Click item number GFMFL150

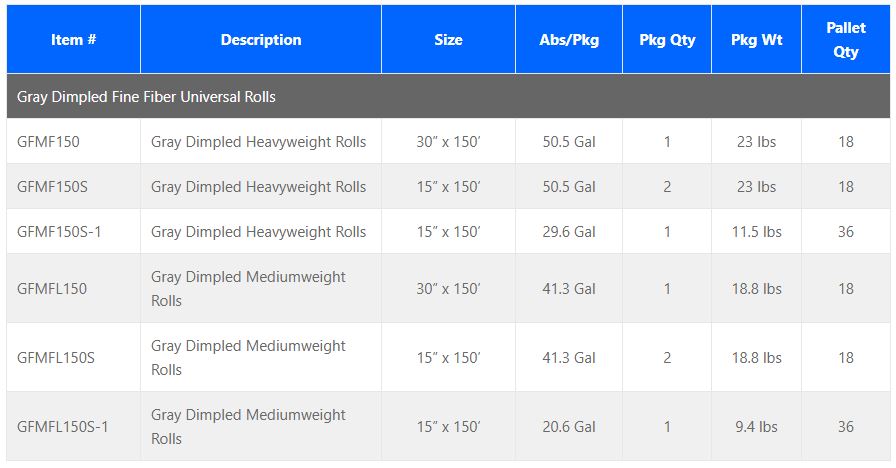52,289
